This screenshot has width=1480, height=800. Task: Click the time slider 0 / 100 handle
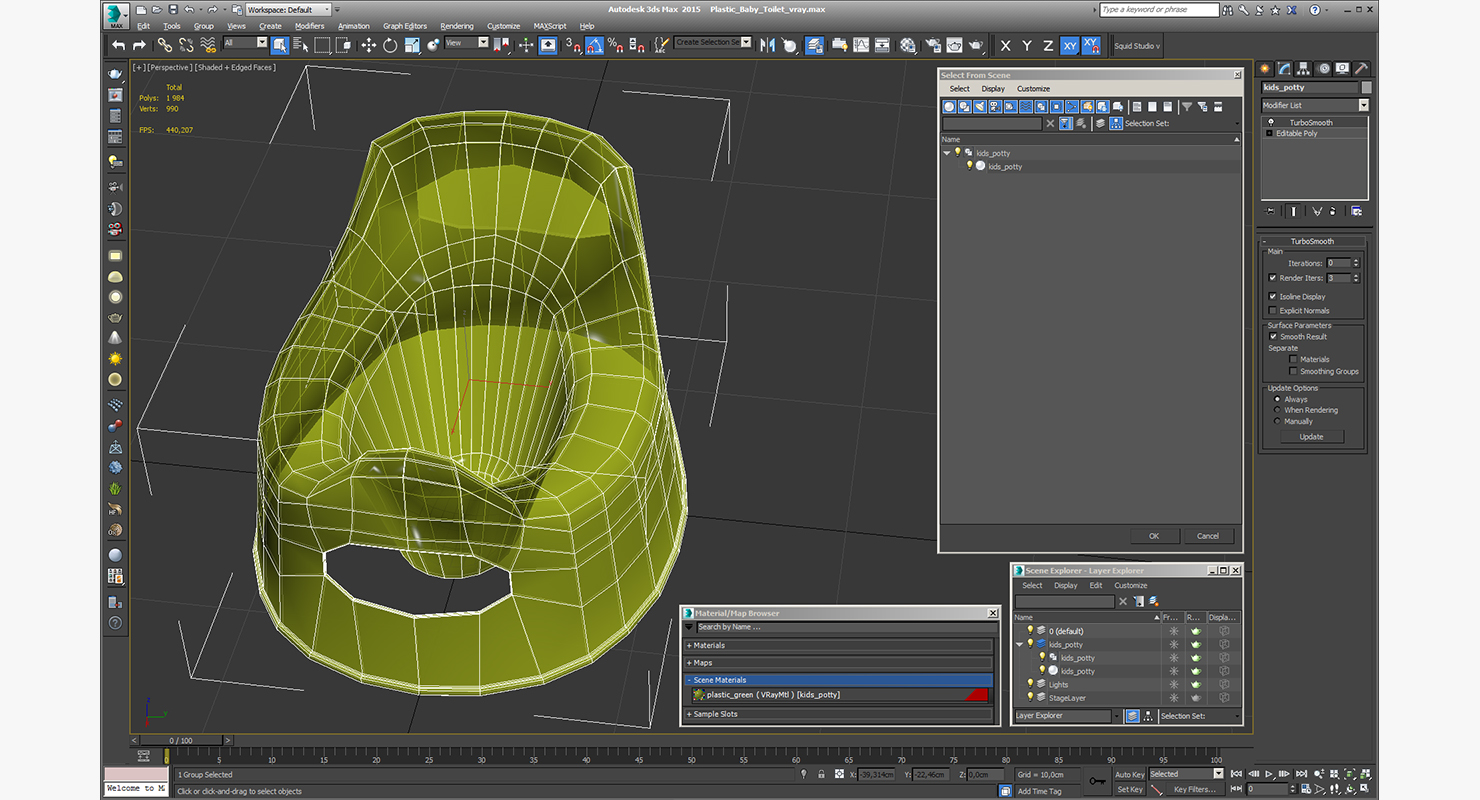181,740
